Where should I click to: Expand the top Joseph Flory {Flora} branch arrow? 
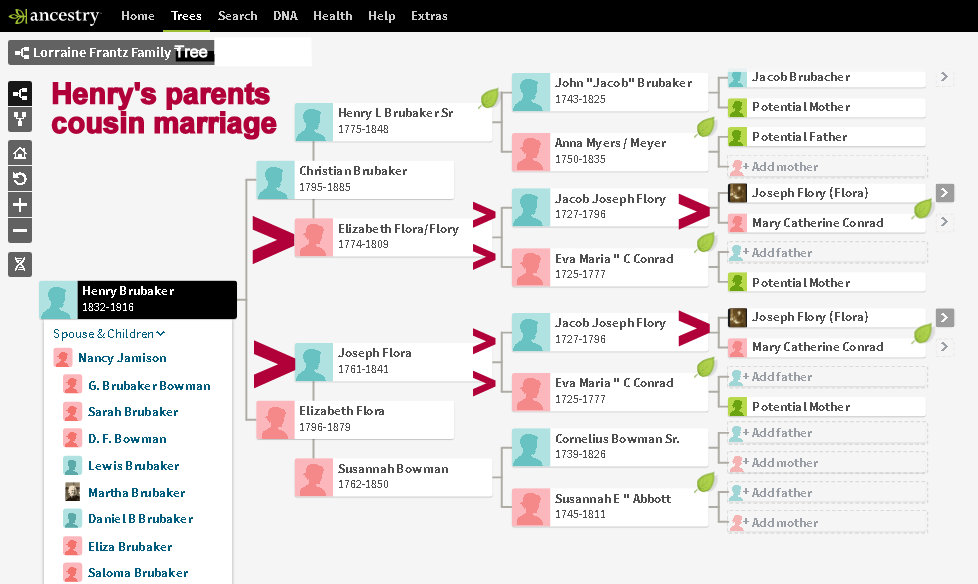point(944,193)
